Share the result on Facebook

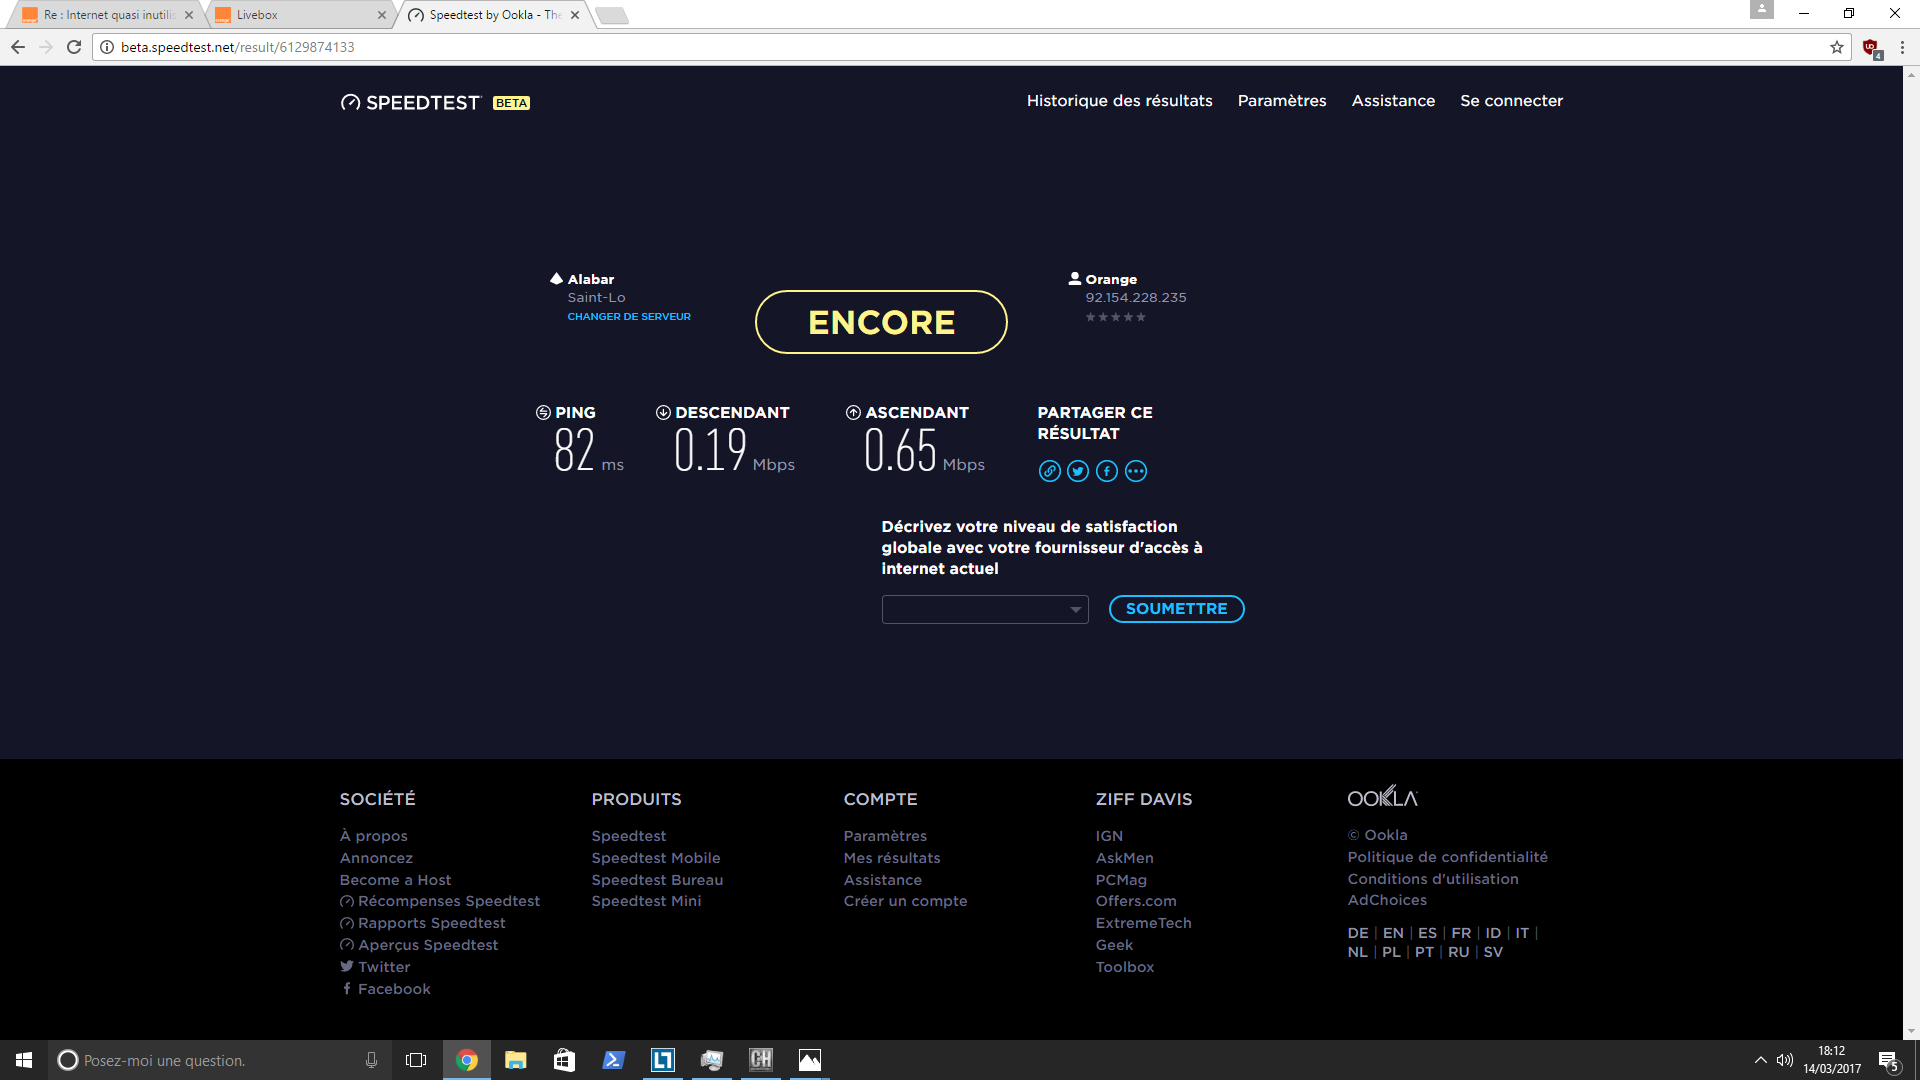[x=1107, y=471]
